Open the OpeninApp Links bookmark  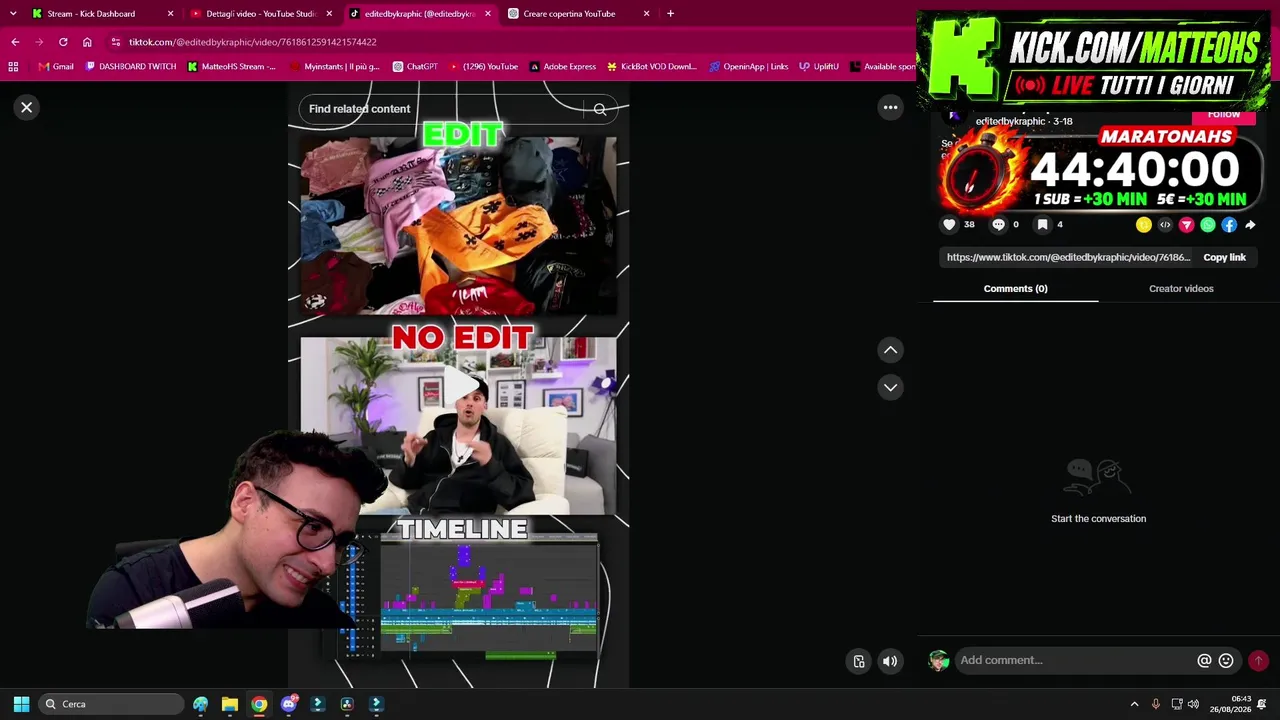(x=748, y=67)
